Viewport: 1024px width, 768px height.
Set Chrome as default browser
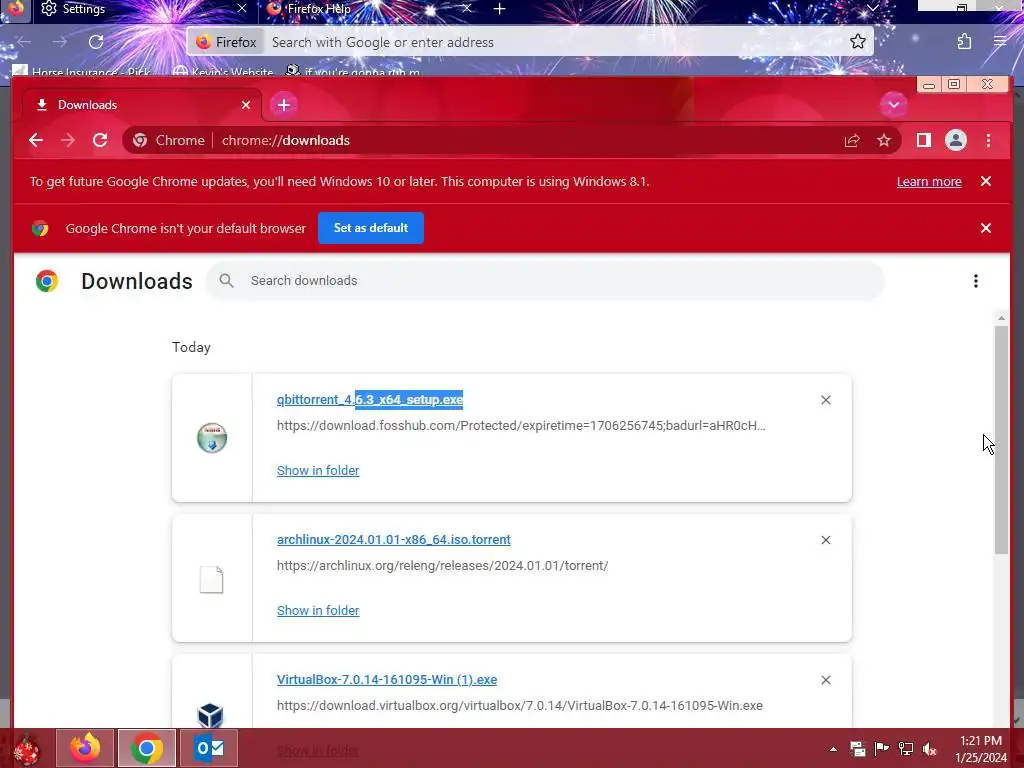[x=371, y=228]
